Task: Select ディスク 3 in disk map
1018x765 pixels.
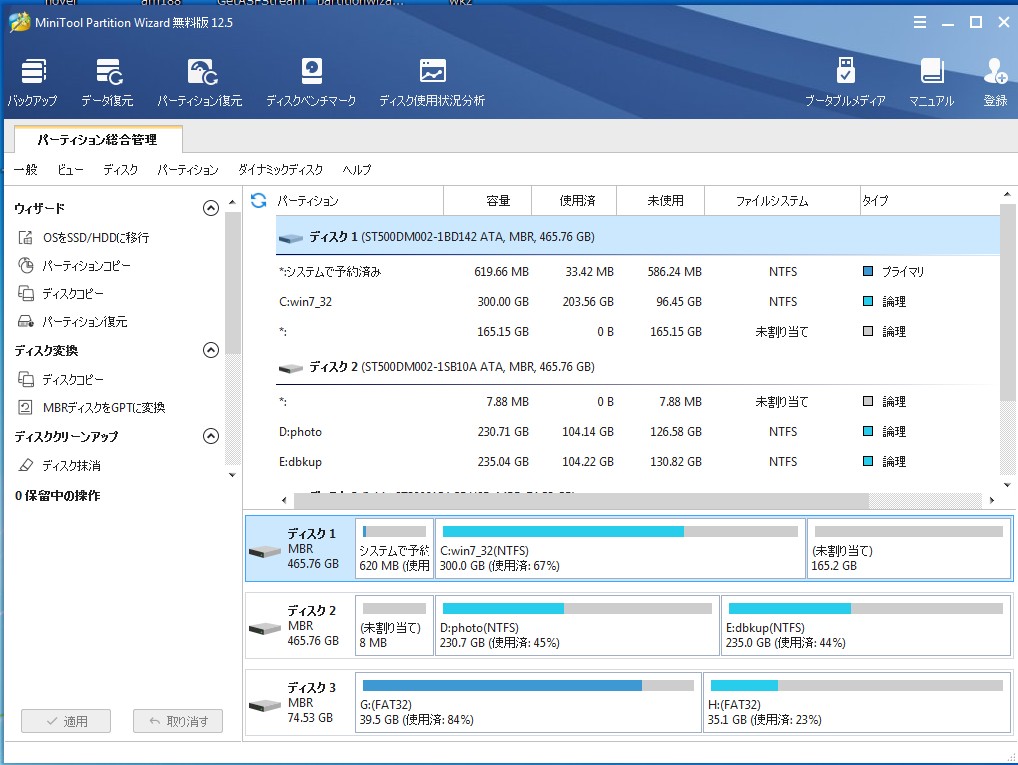Action: click(300, 703)
